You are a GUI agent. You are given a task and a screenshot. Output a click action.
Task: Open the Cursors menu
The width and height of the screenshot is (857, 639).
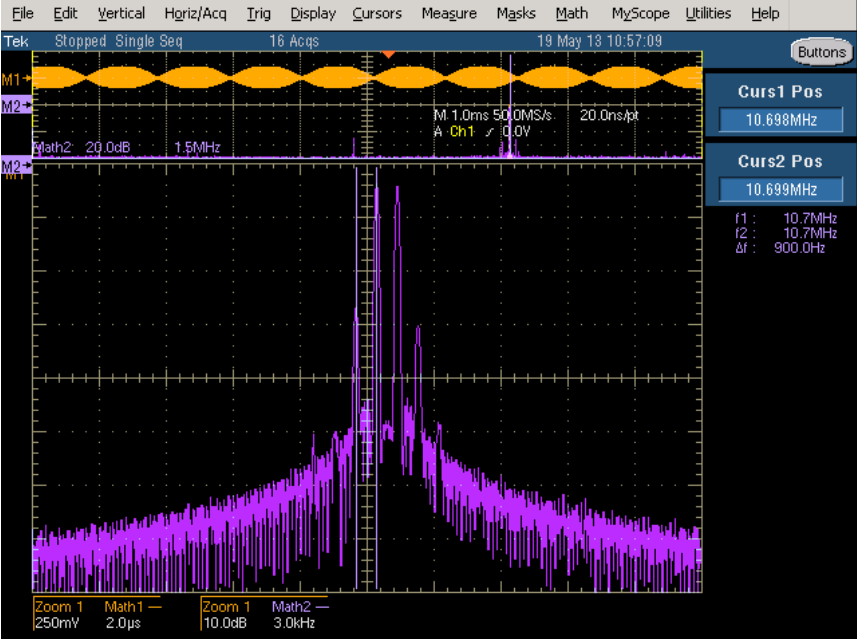(377, 13)
